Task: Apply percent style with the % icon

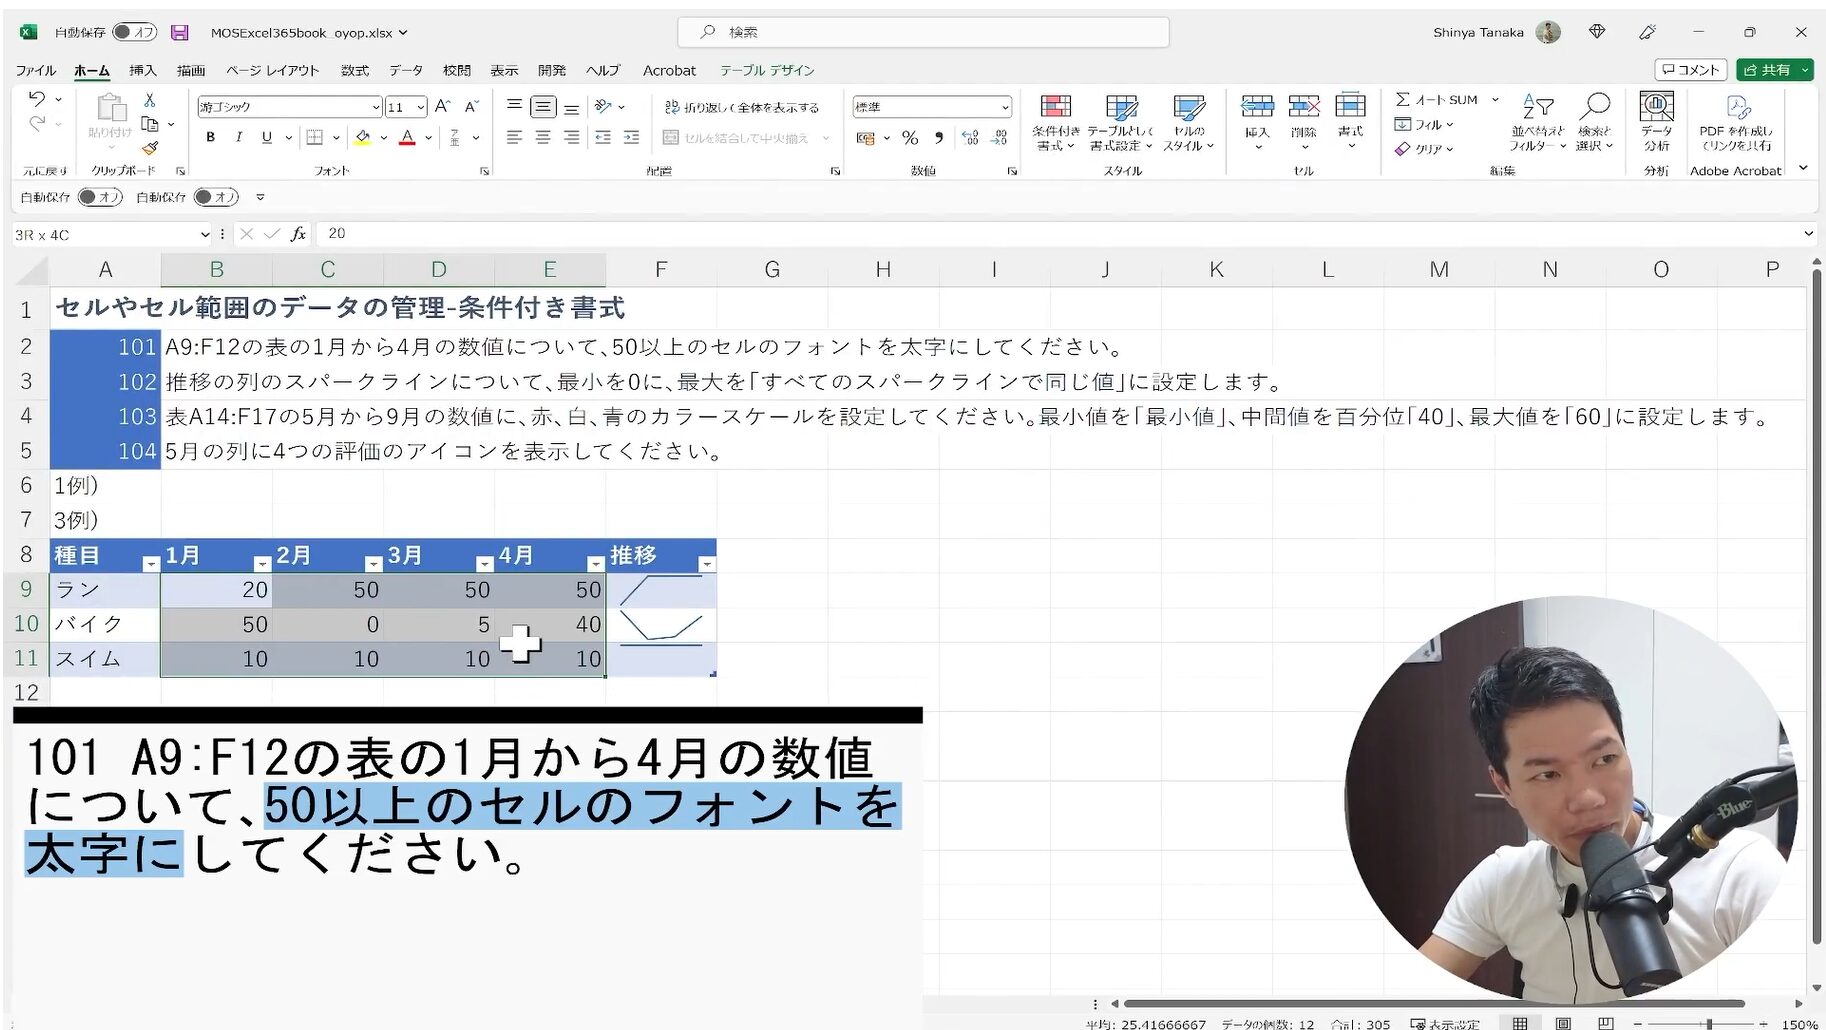Action: click(910, 138)
